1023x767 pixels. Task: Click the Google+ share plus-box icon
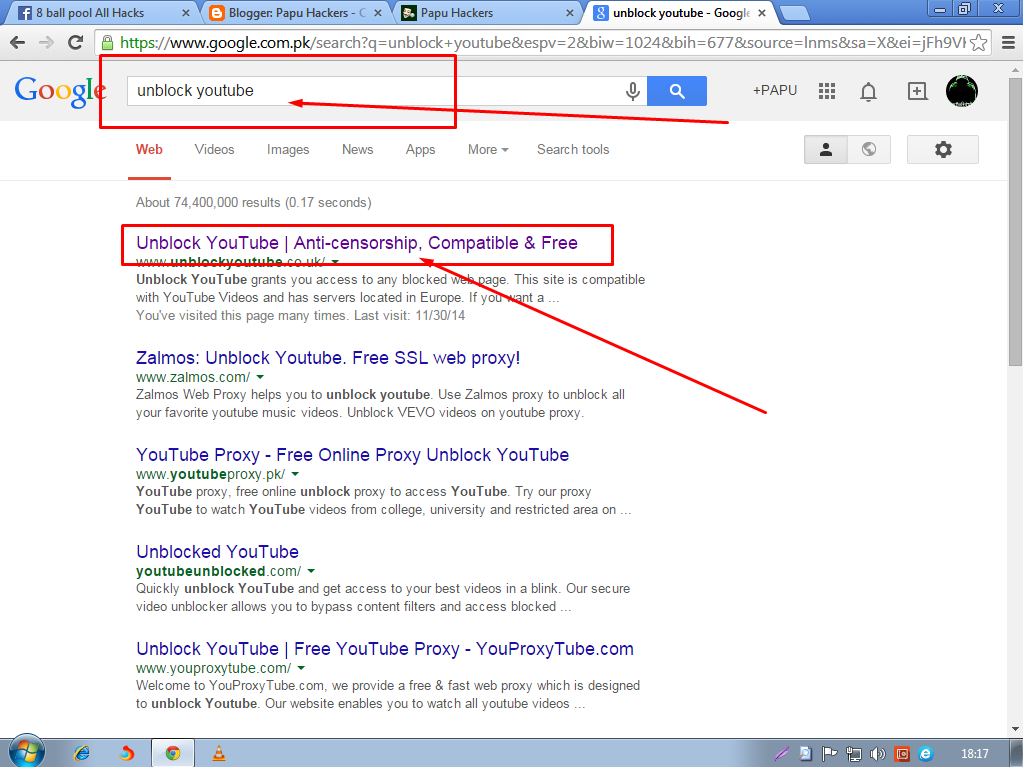[x=917, y=91]
